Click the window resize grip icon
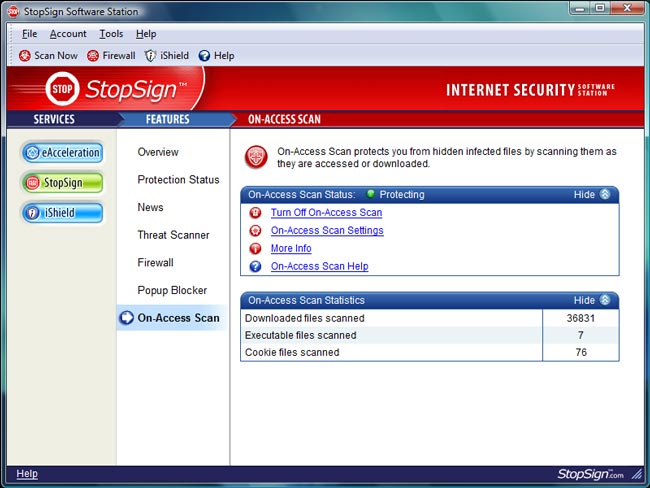Viewport: 650px width, 488px height. [637, 474]
